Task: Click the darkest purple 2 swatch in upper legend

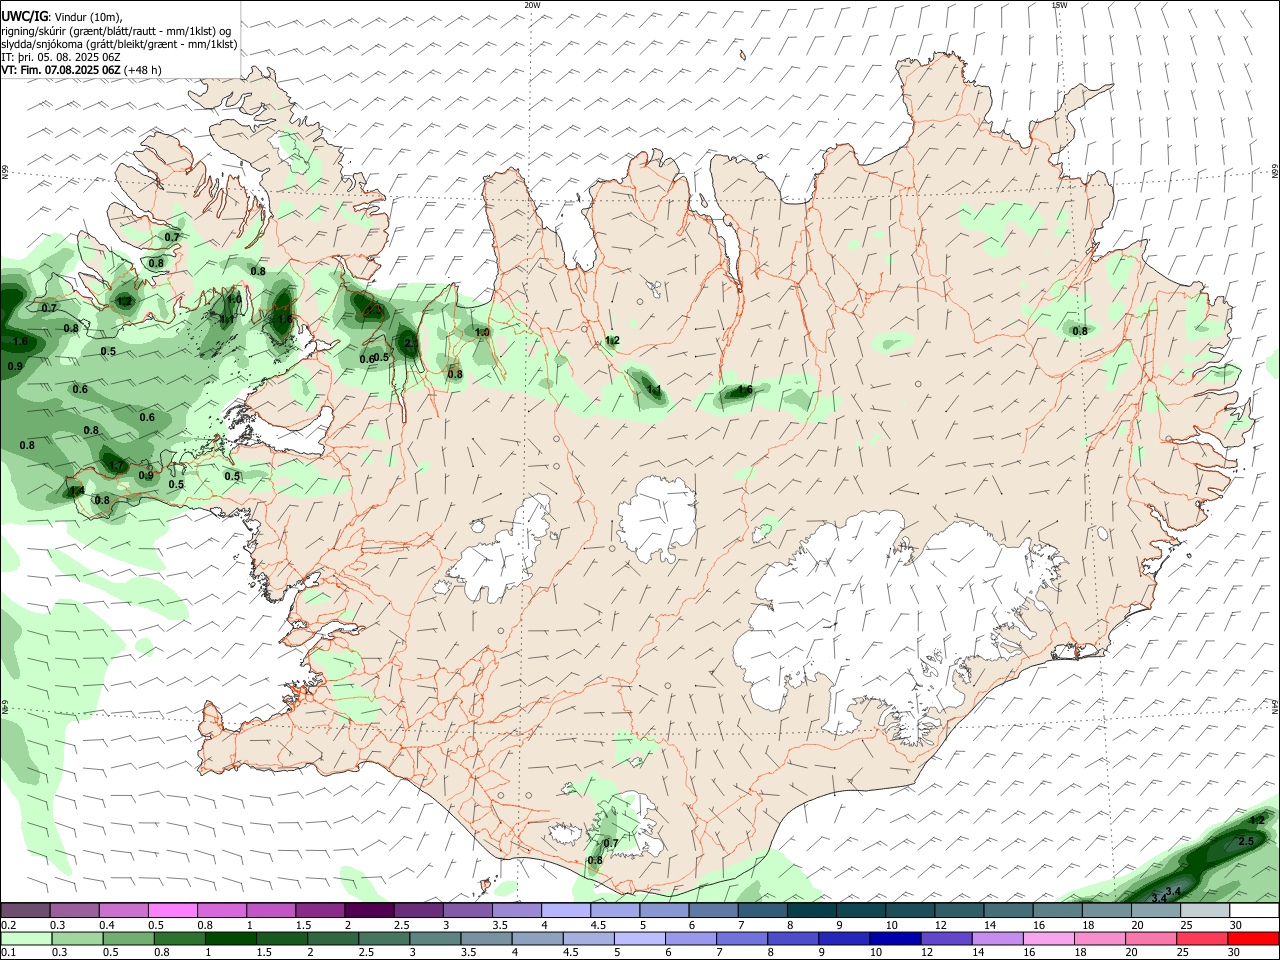Action: (x=368, y=910)
